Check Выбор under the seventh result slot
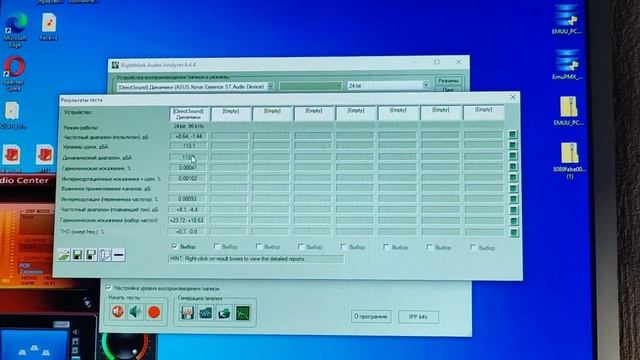Viewport: 640px width, 360px height. pyautogui.click(x=429, y=247)
